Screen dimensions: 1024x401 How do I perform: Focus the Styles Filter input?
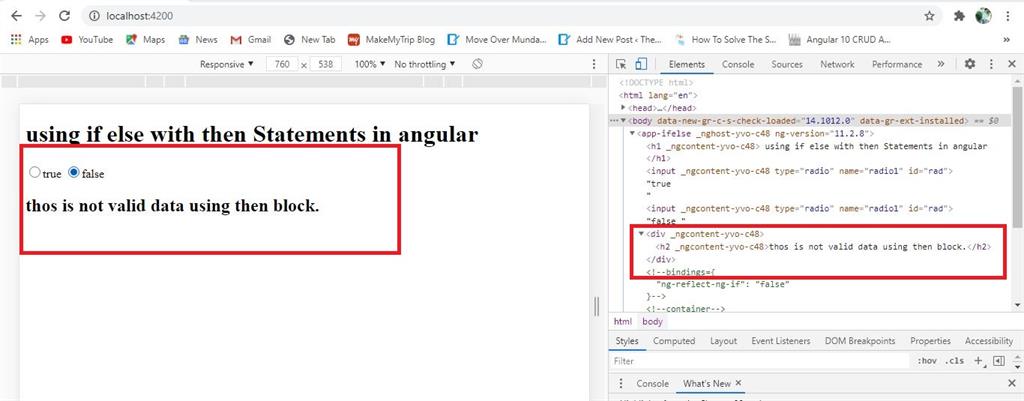click(761, 361)
